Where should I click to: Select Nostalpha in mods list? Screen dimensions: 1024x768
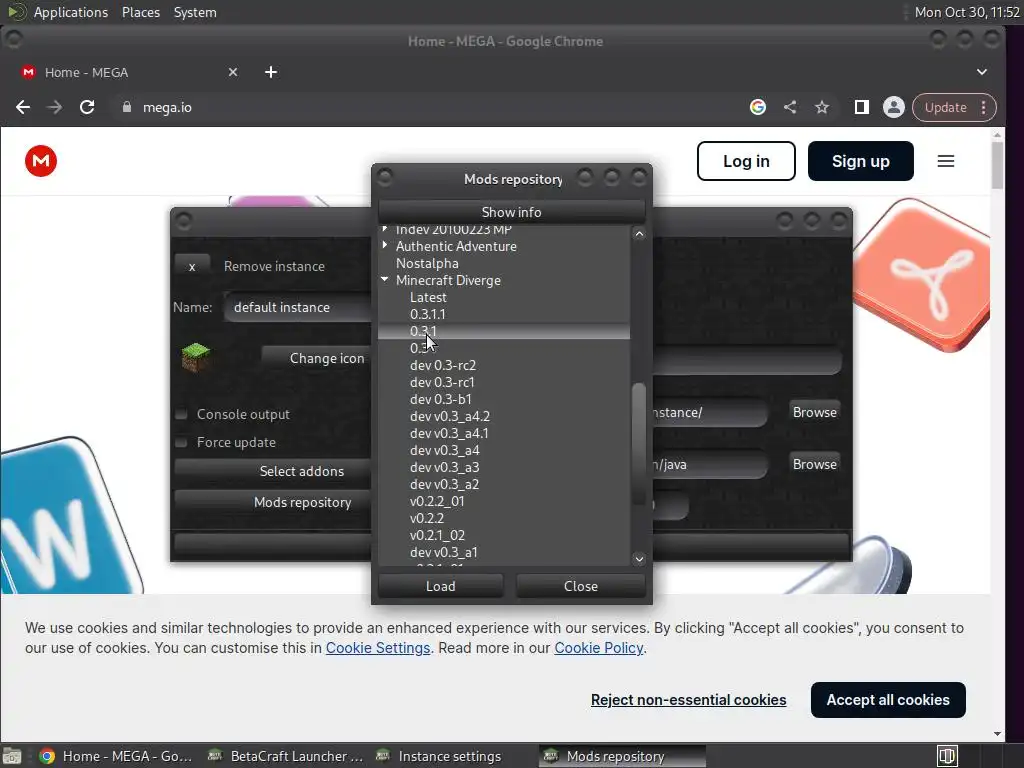(427, 263)
